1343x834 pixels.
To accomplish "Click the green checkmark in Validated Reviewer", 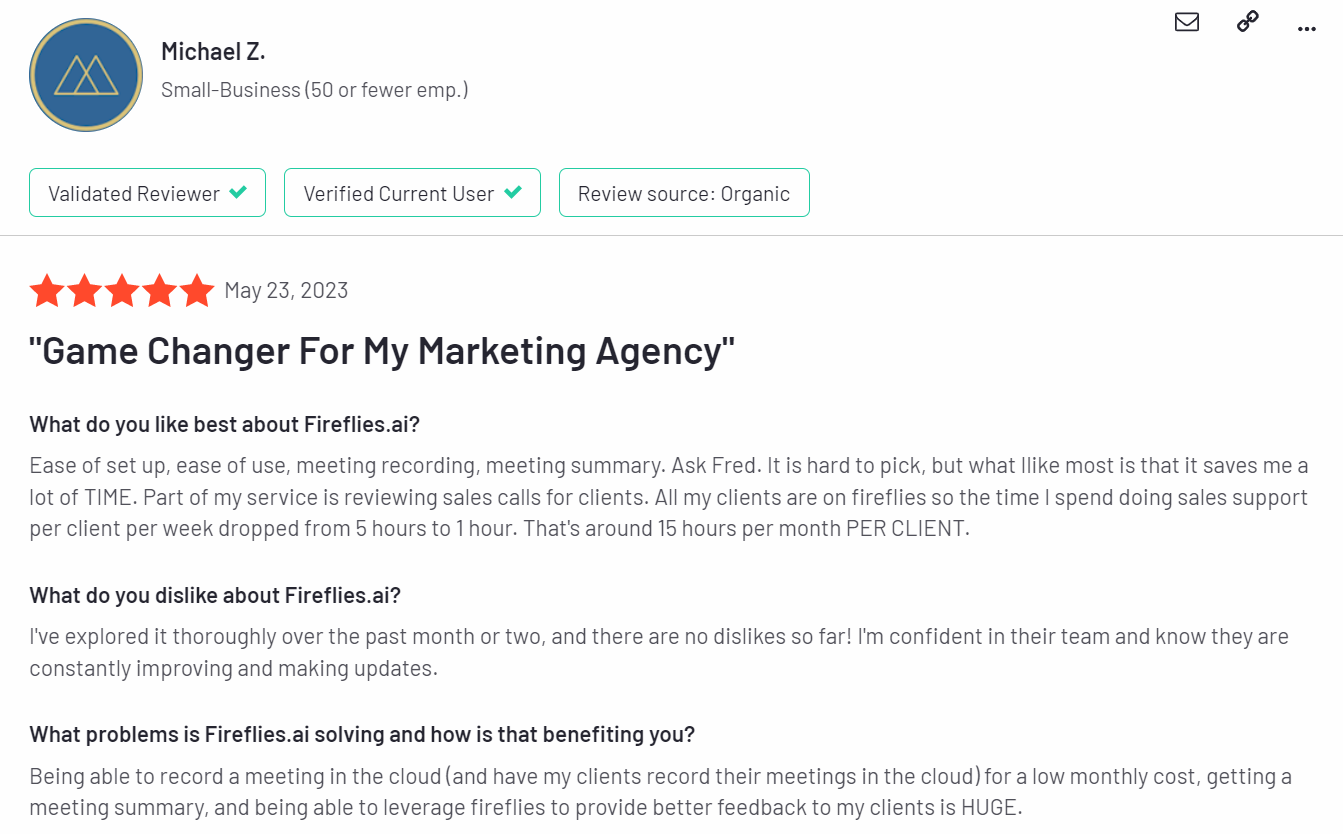I will tap(238, 193).
